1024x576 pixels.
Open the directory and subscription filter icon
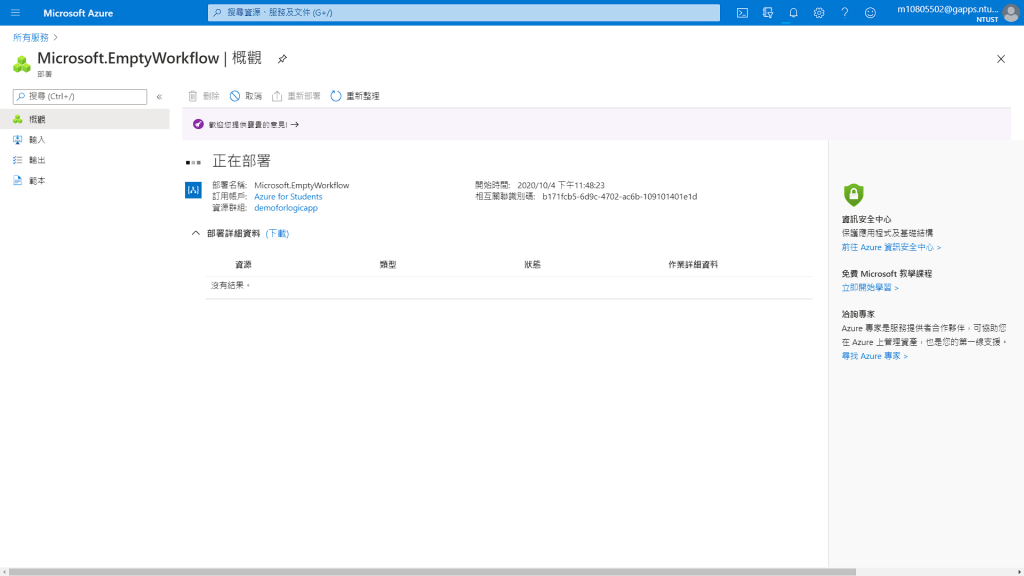(768, 12)
